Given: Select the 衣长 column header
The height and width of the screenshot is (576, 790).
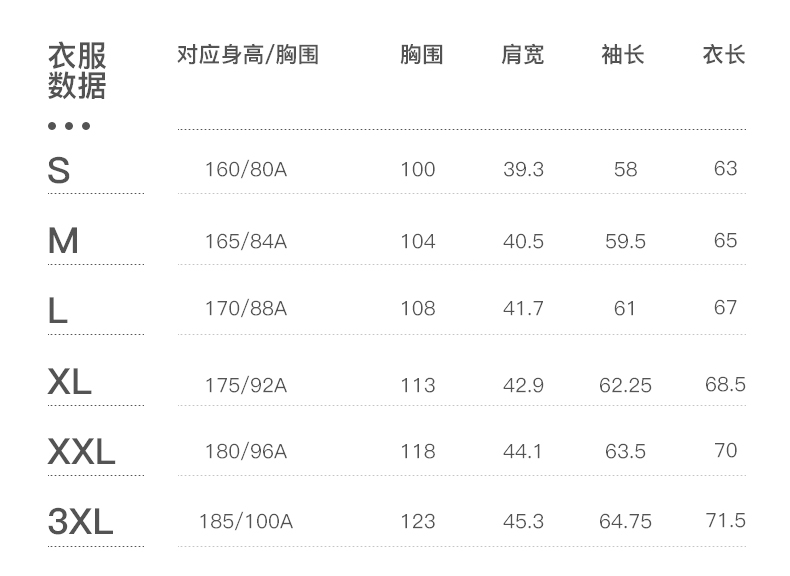Looking at the screenshot, I should pos(724,55).
